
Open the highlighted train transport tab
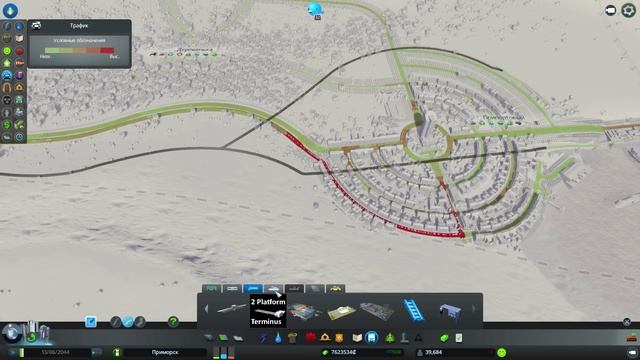(253, 289)
